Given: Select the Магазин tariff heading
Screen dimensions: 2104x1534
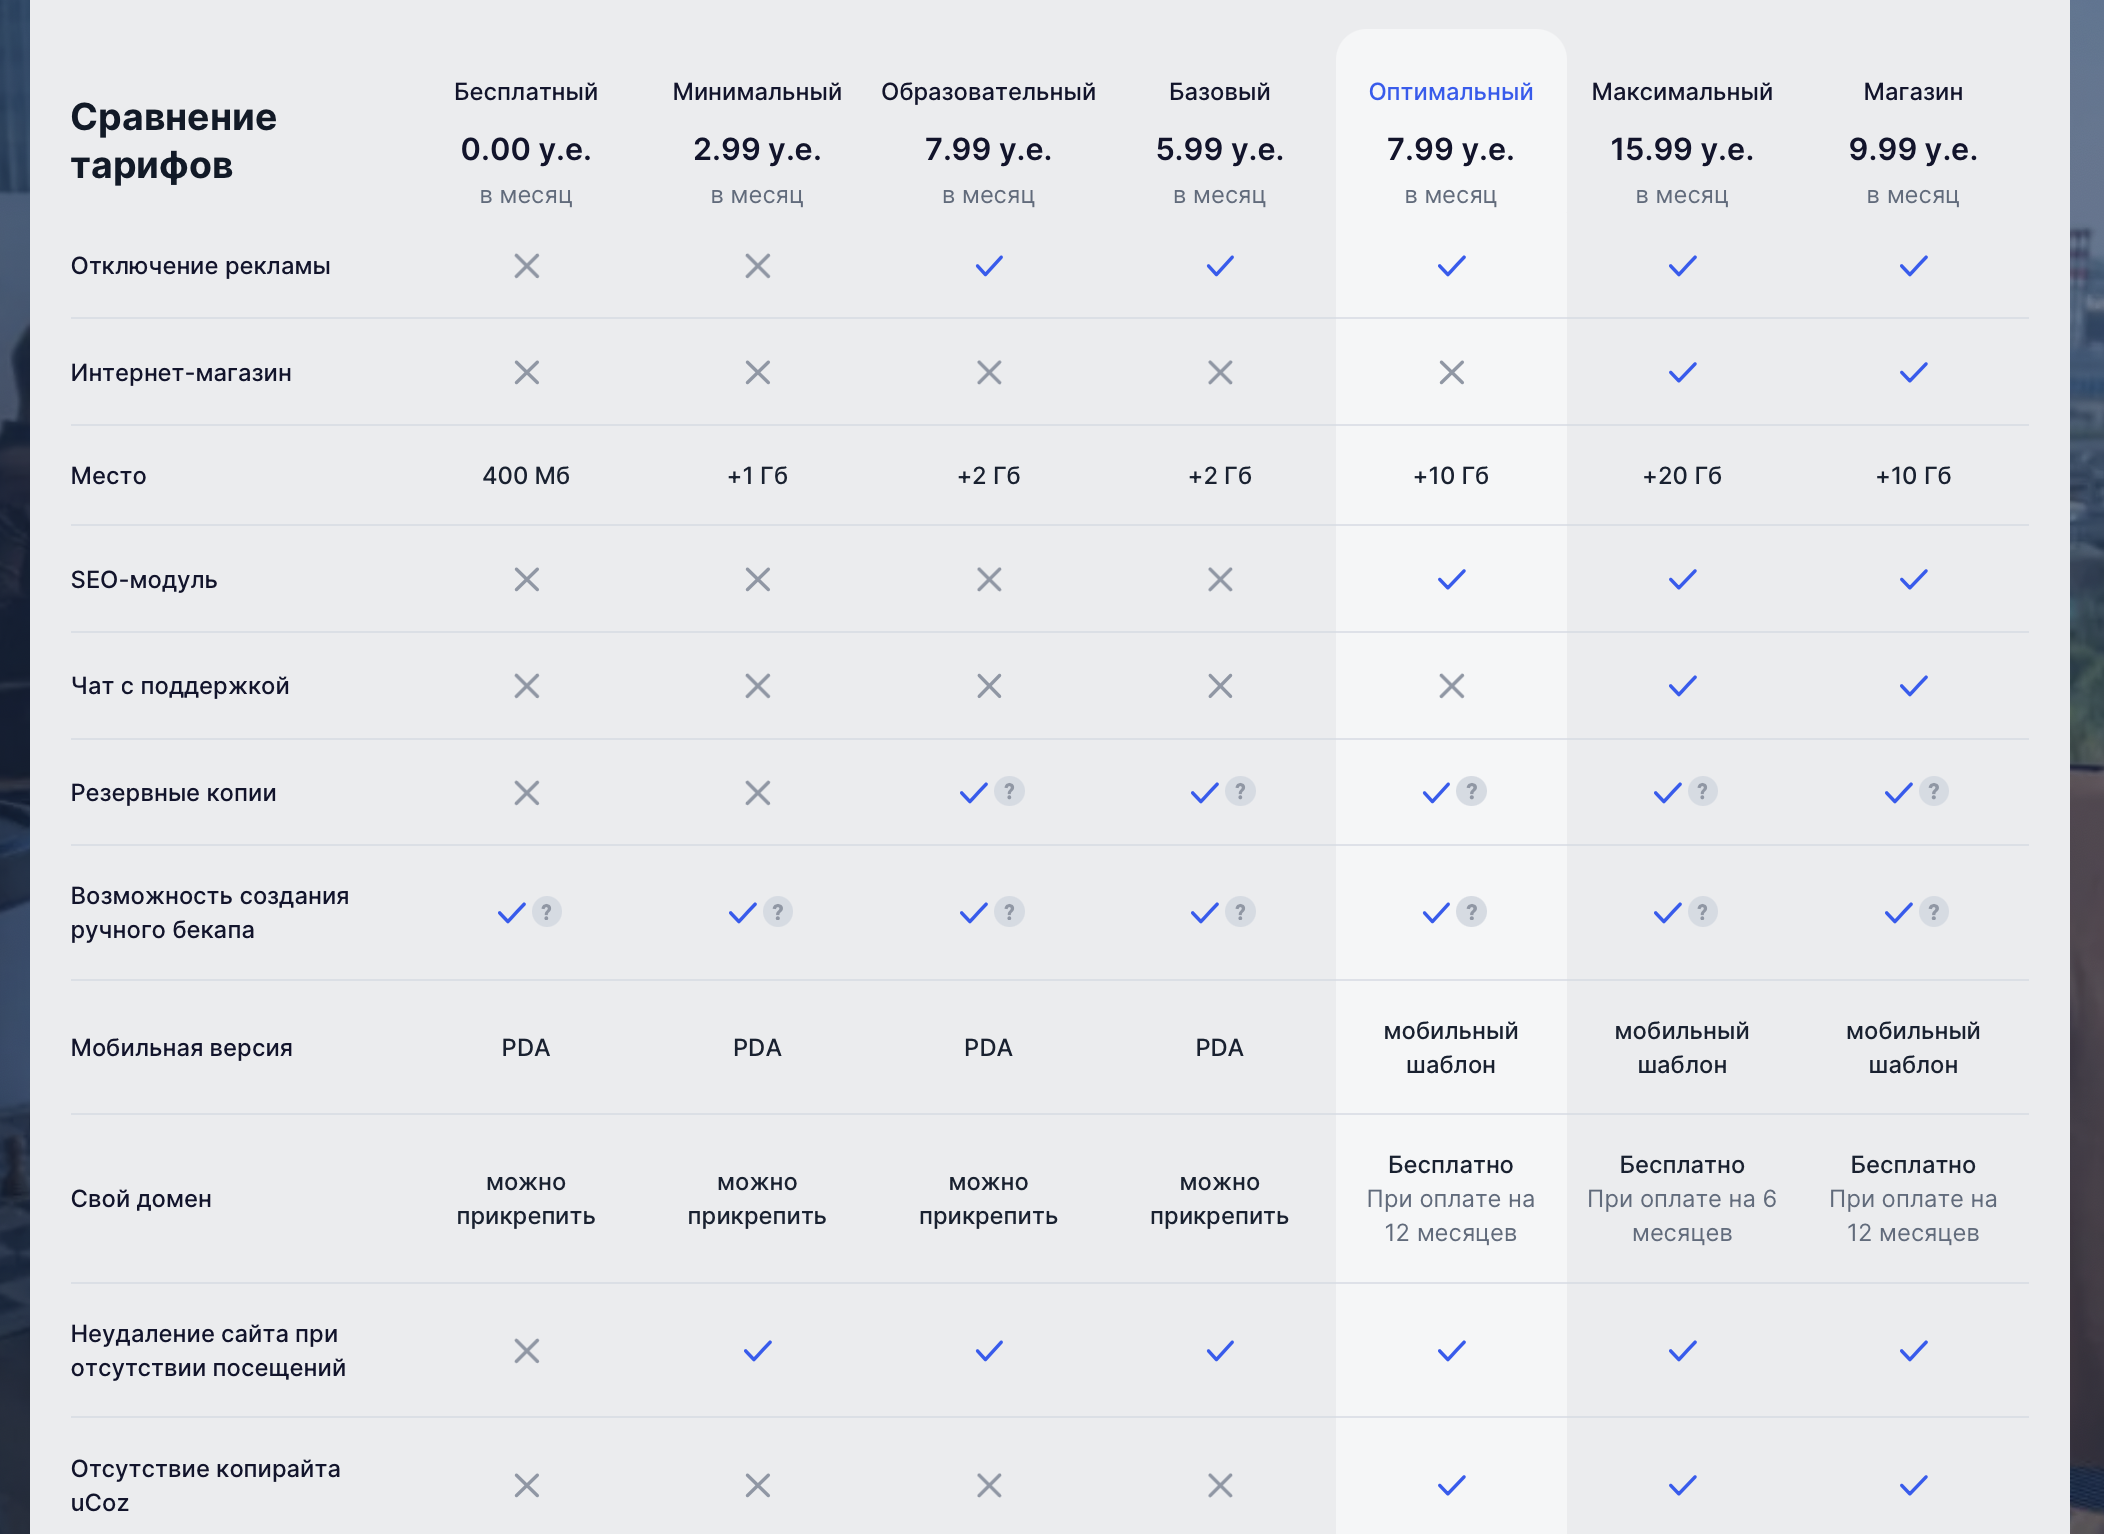Looking at the screenshot, I should (1913, 92).
